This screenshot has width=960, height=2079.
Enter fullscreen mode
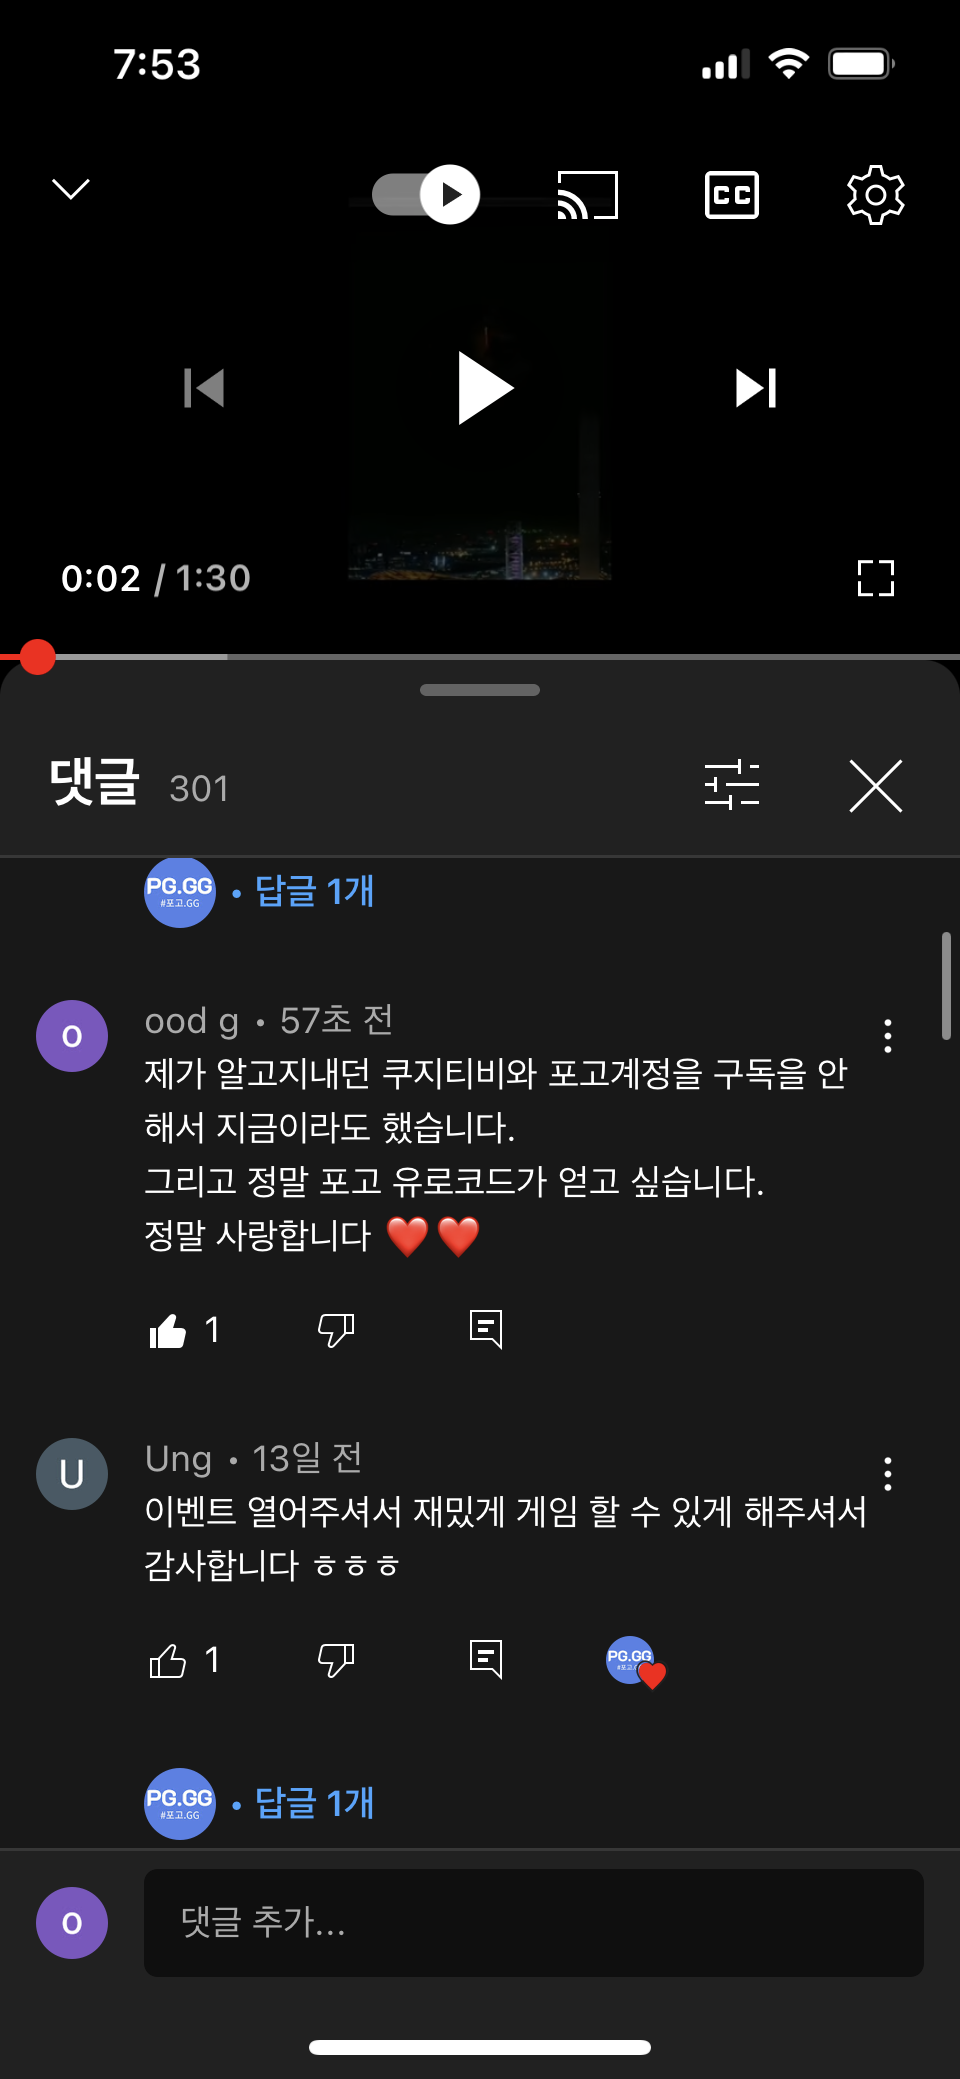click(x=875, y=578)
